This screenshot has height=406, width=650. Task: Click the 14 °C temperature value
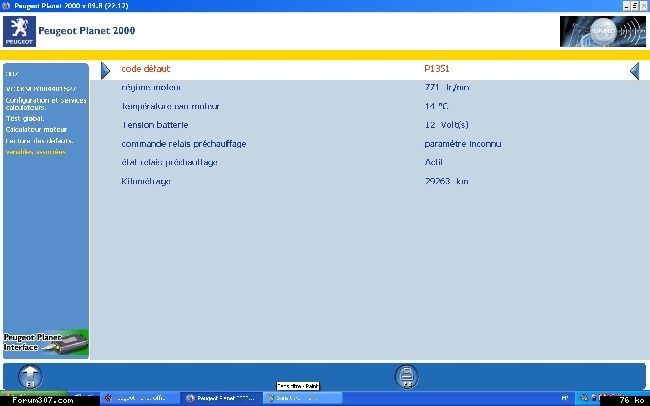(x=437, y=107)
